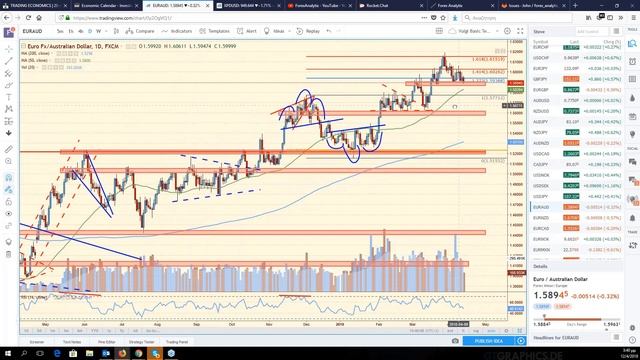
Task: Open File Explorer from the taskbar
Action: tap(89, 353)
